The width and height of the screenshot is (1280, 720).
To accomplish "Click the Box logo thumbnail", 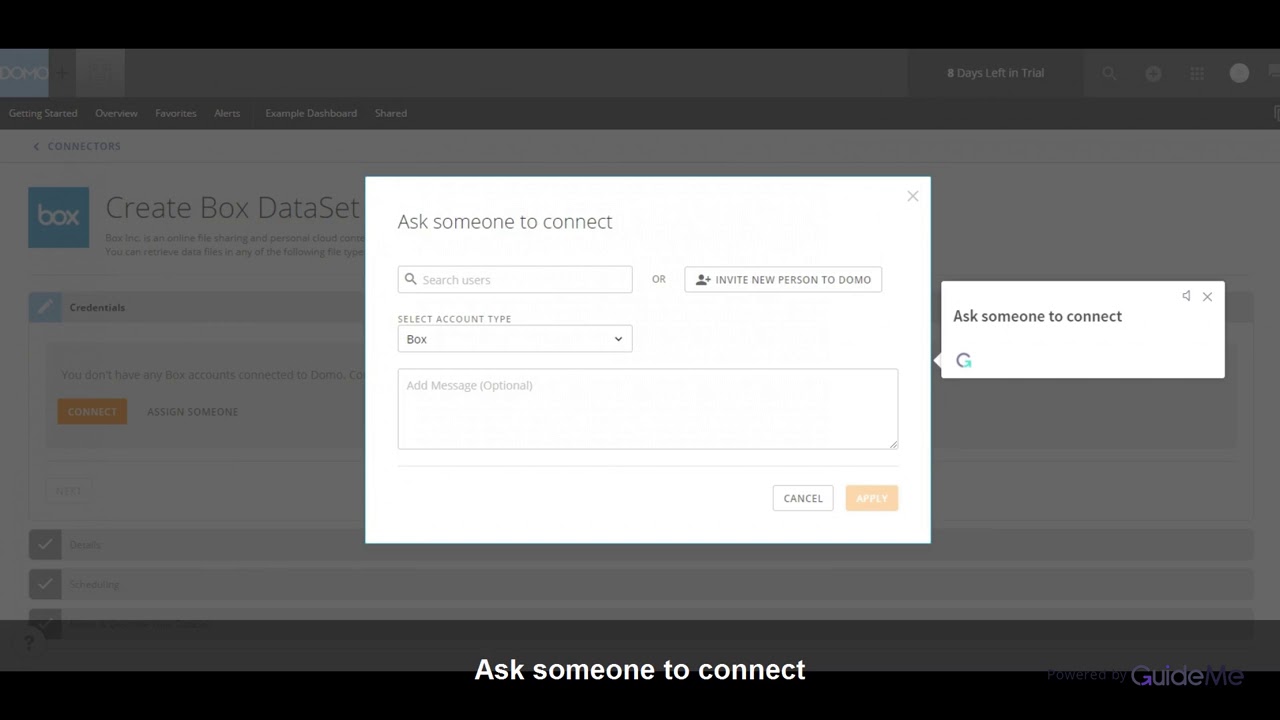I will click(x=58, y=217).
